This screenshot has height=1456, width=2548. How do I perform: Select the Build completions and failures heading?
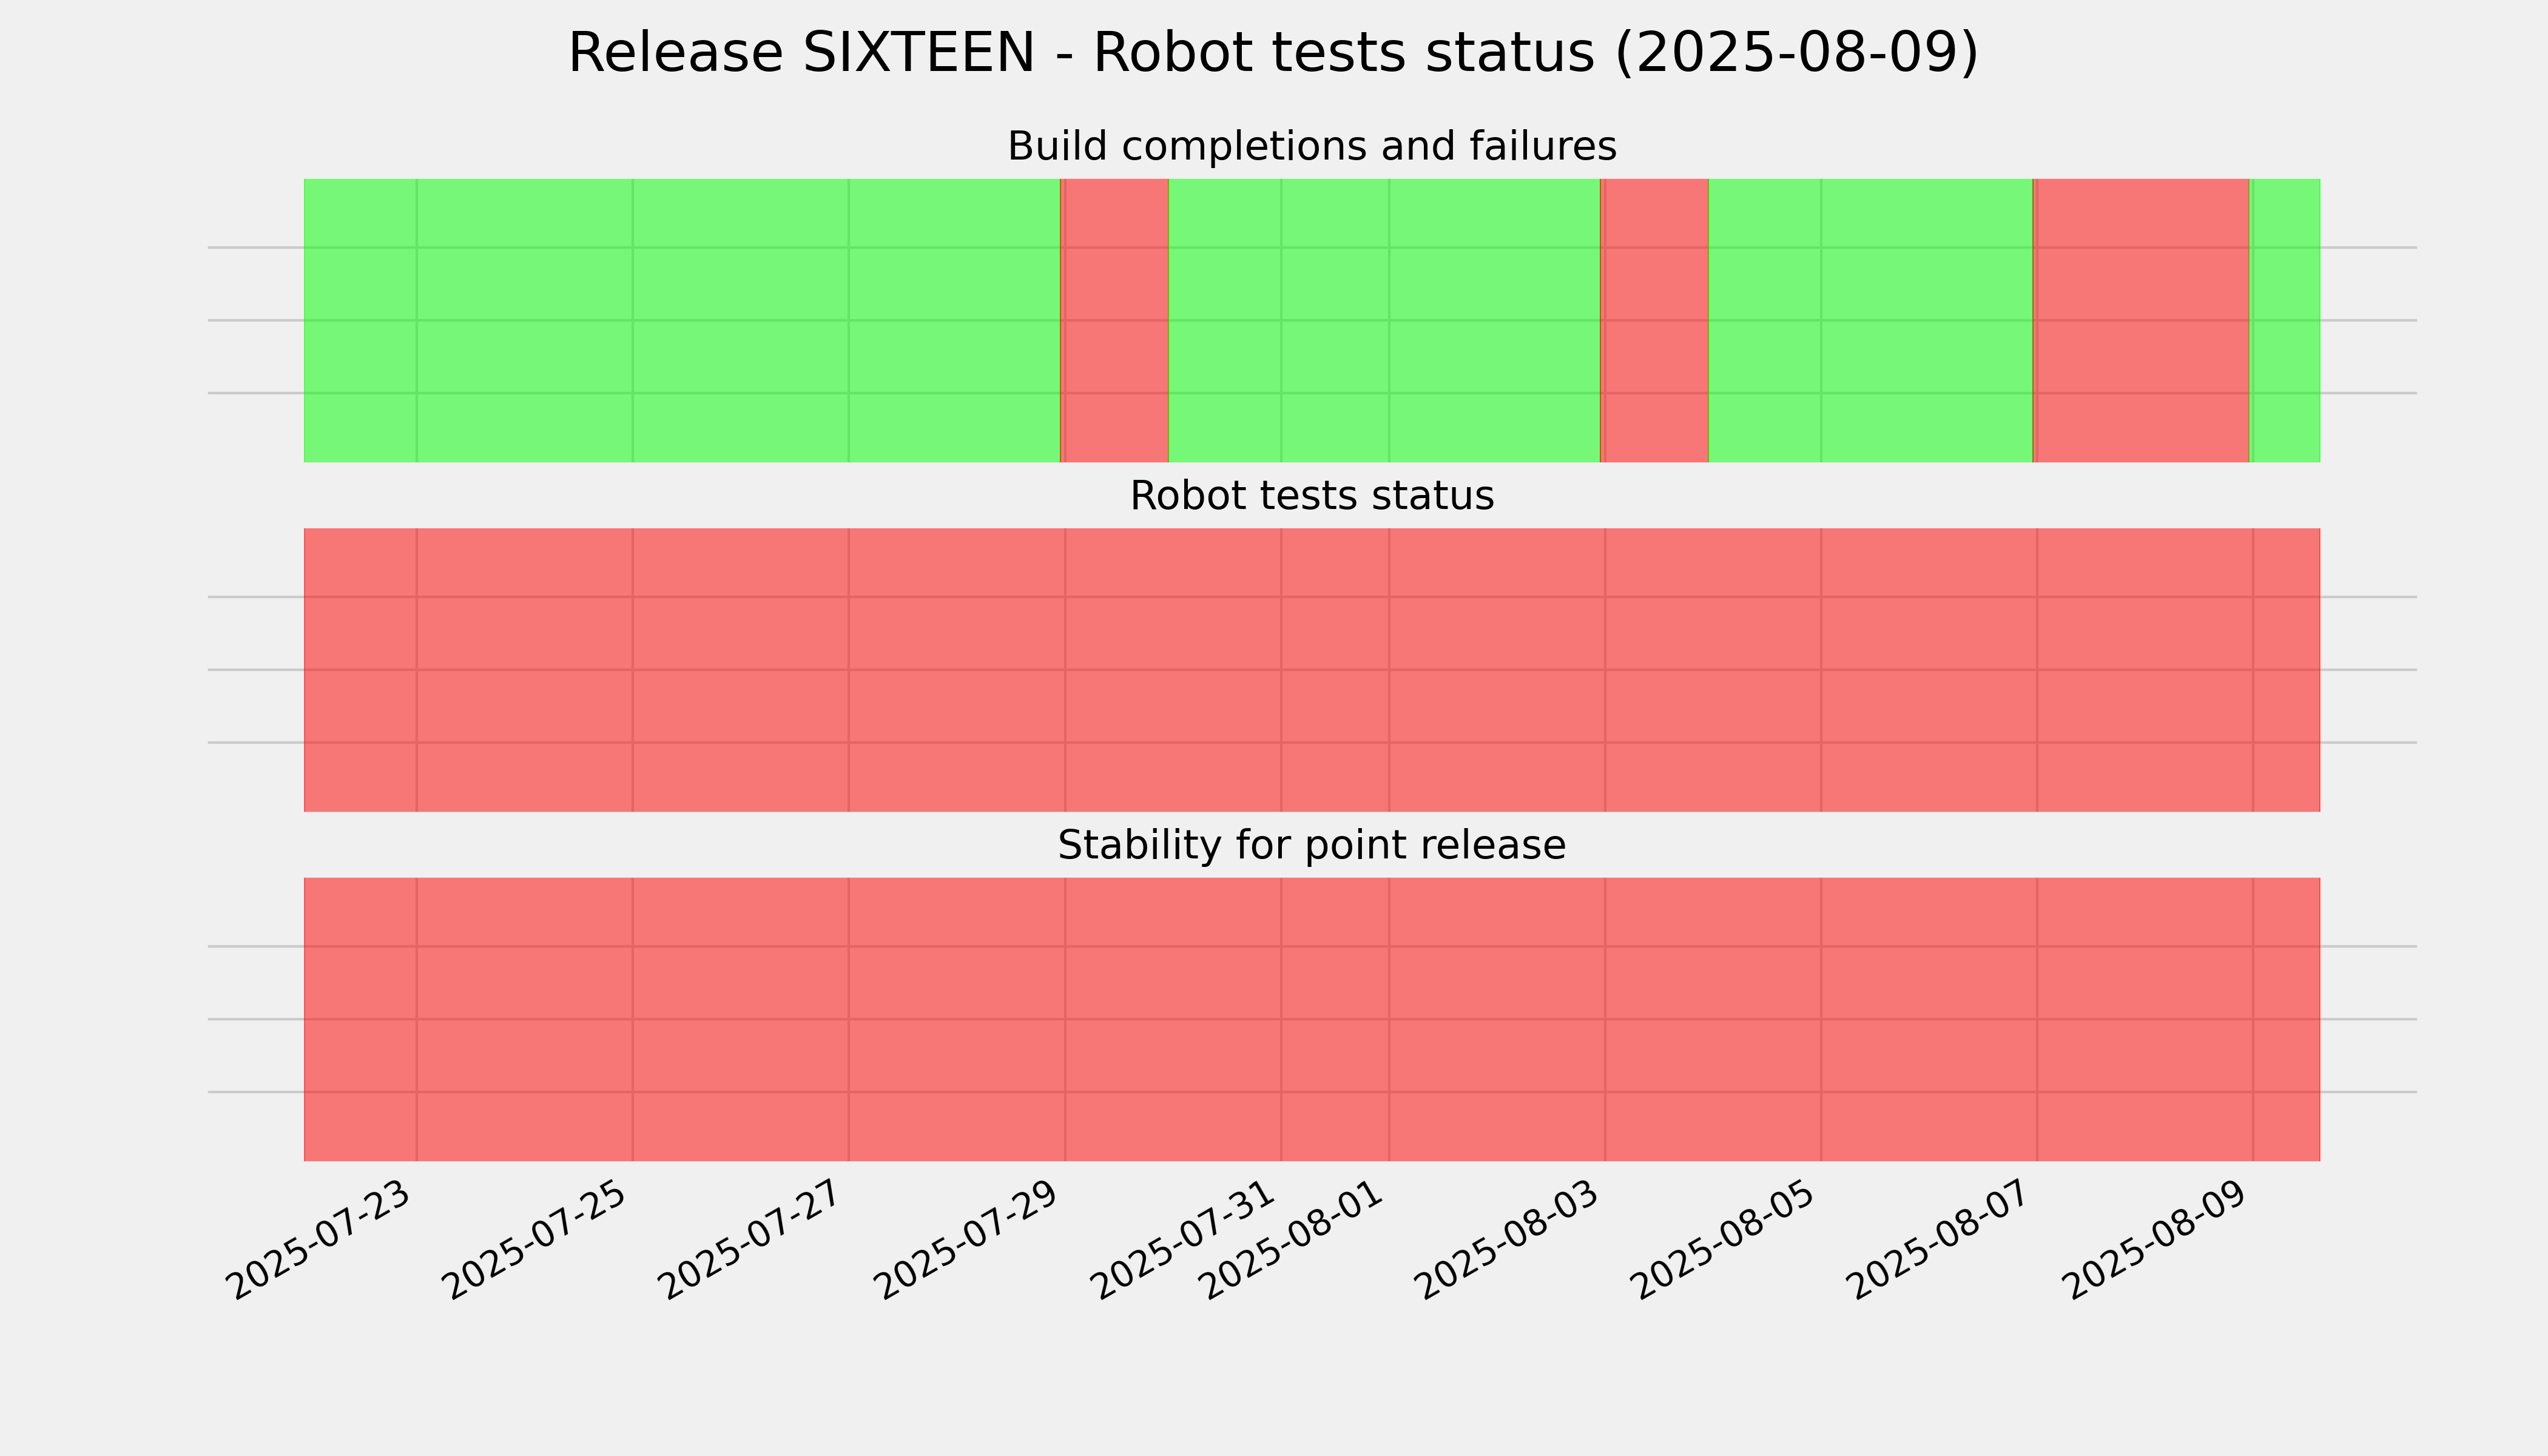click(x=1311, y=146)
